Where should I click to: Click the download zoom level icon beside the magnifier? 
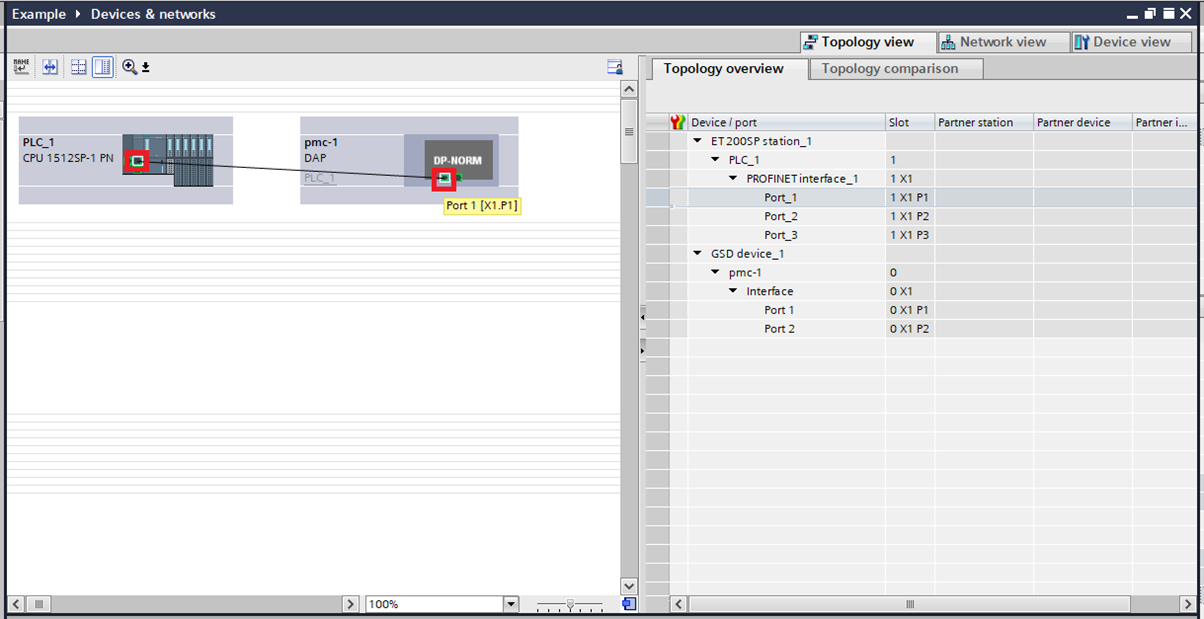tap(146, 67)
